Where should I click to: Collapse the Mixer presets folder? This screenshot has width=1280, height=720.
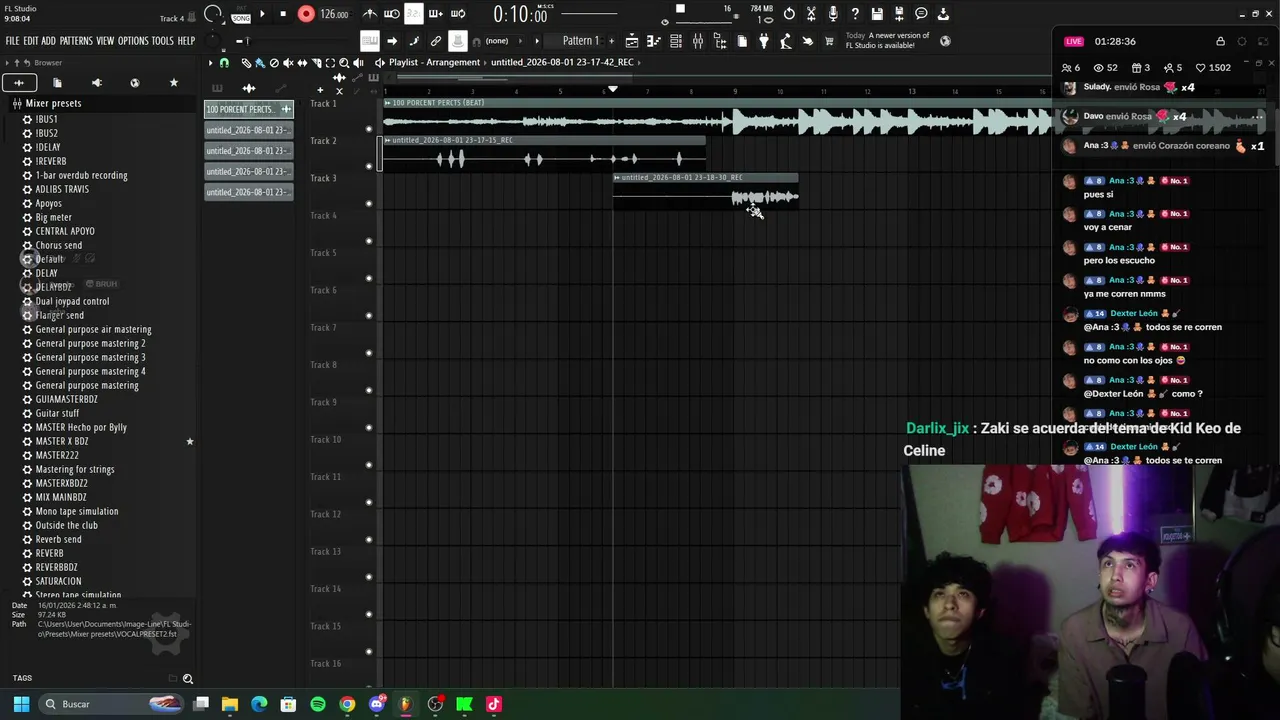(53, 104)
